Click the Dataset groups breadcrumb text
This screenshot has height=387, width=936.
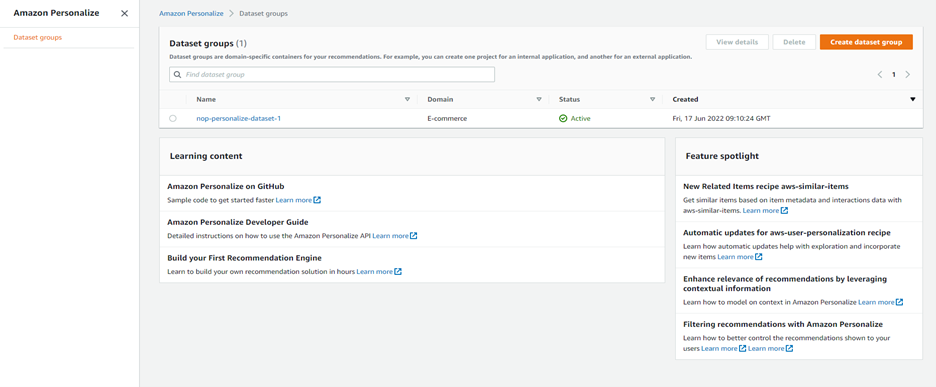(x=263, y=13)
